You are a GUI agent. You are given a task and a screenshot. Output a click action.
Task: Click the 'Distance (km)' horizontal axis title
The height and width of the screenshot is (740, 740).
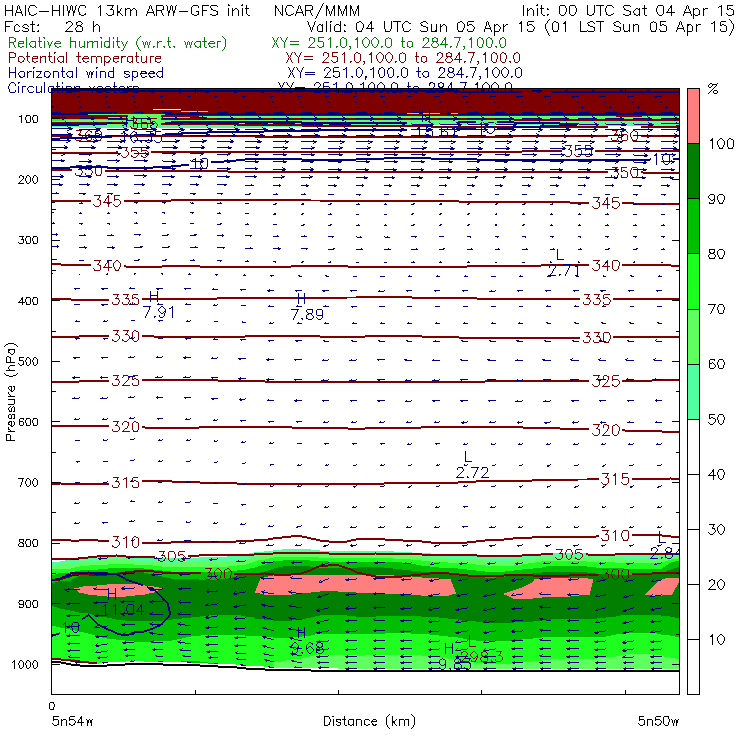pos(369,721)
